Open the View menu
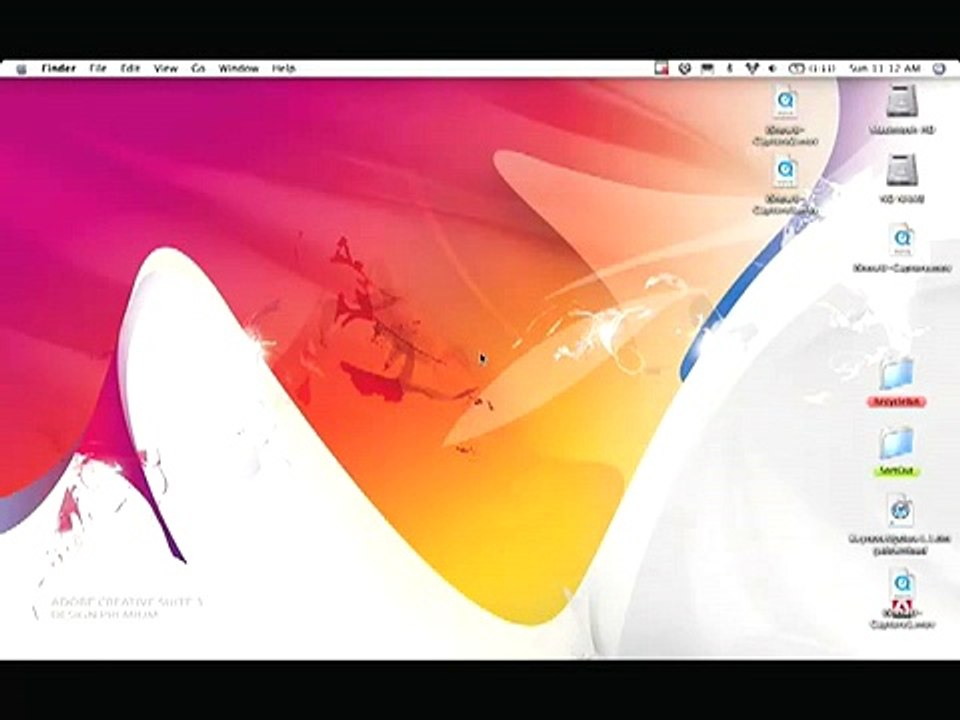Screen dimensions: 960x720 (x=165, y=69)
